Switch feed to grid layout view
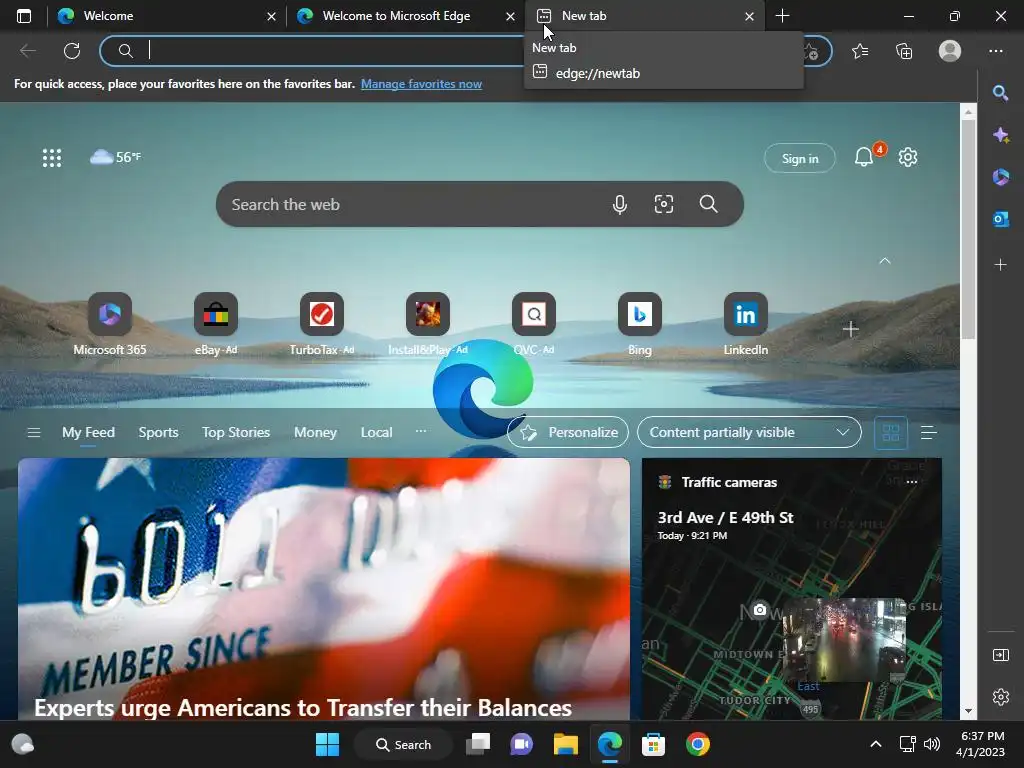This screenshot has width=1024, height=768. pos(891,432)
